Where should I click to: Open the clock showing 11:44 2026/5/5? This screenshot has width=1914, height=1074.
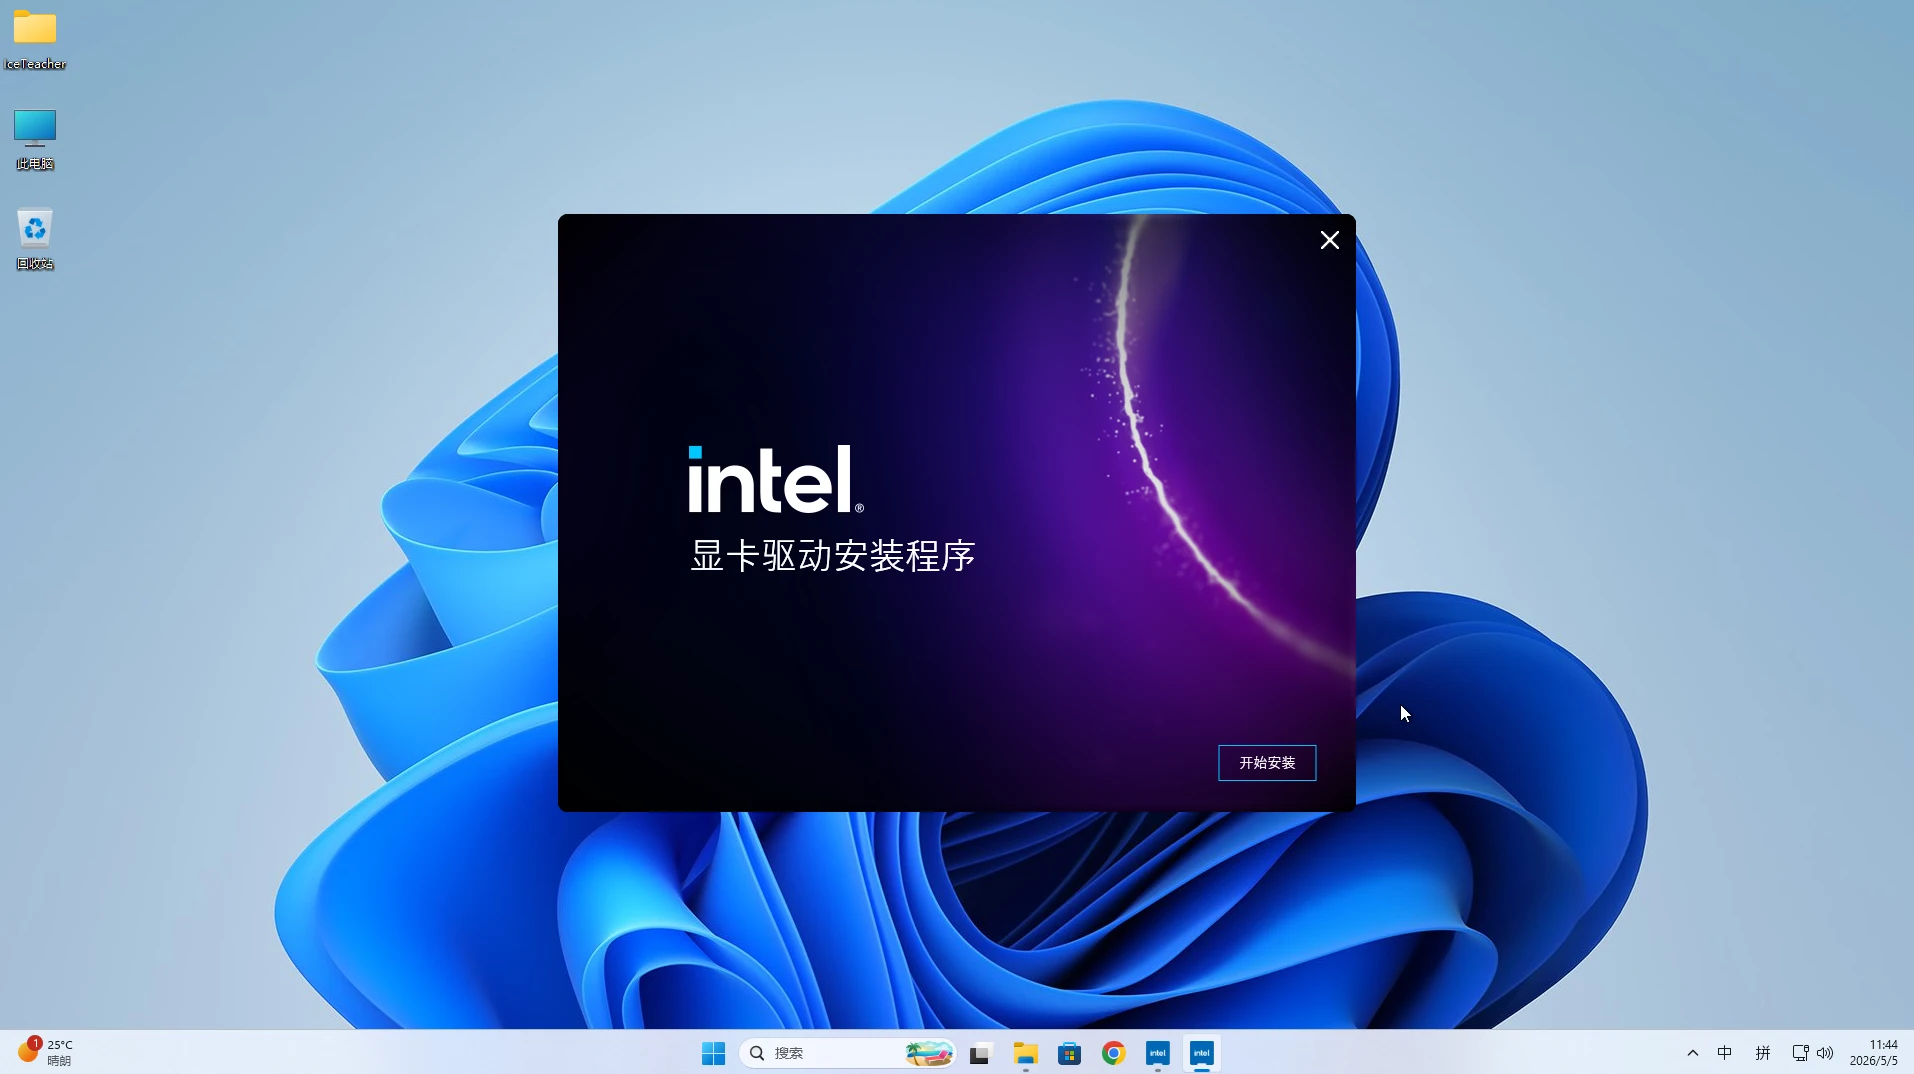1873,1053
